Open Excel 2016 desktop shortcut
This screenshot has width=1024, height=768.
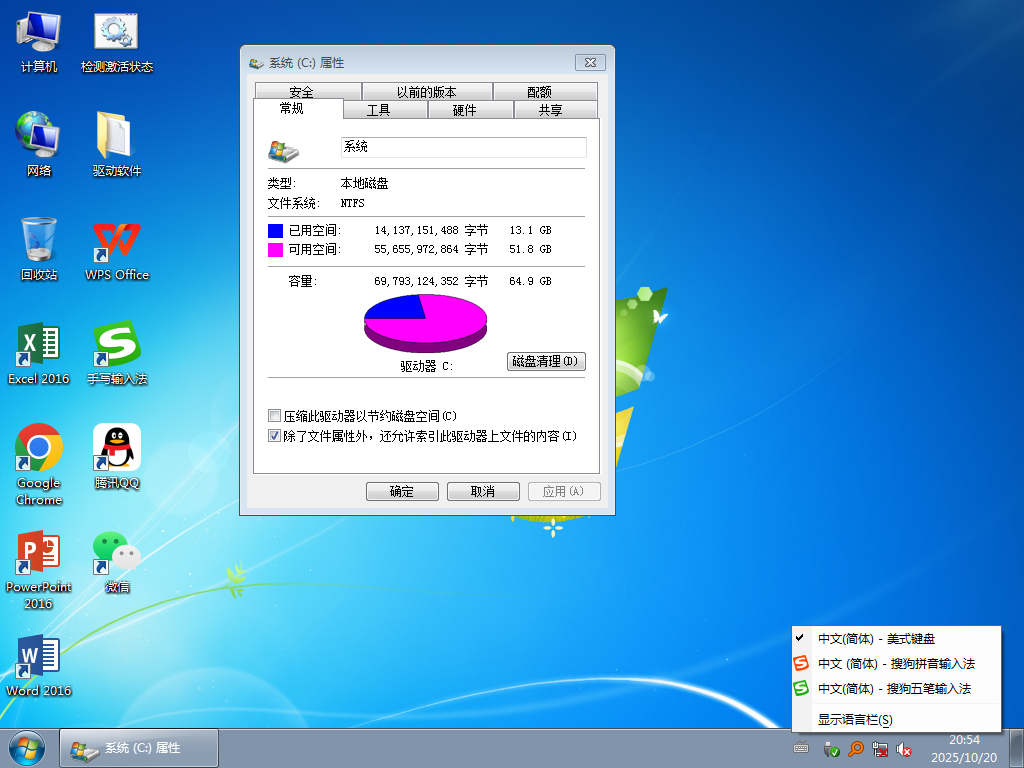click(39, 347)
